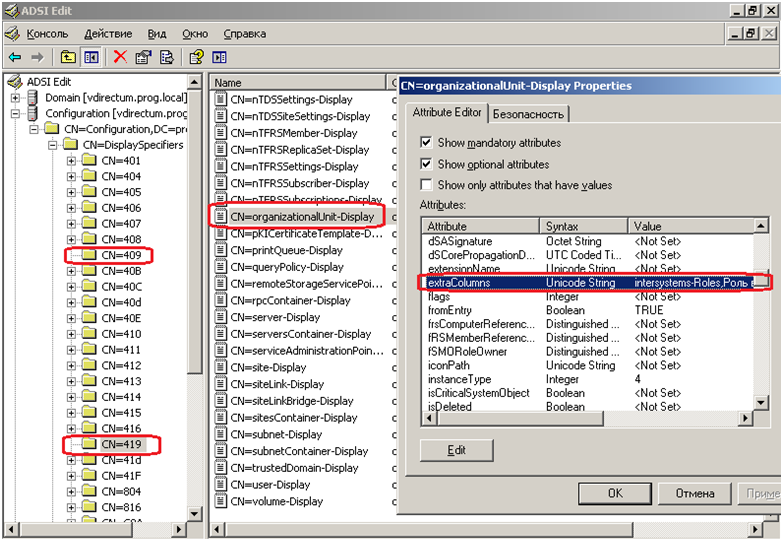783x539 pixels.
Task: Click the CN=409 folder icon
Action: 89,255
